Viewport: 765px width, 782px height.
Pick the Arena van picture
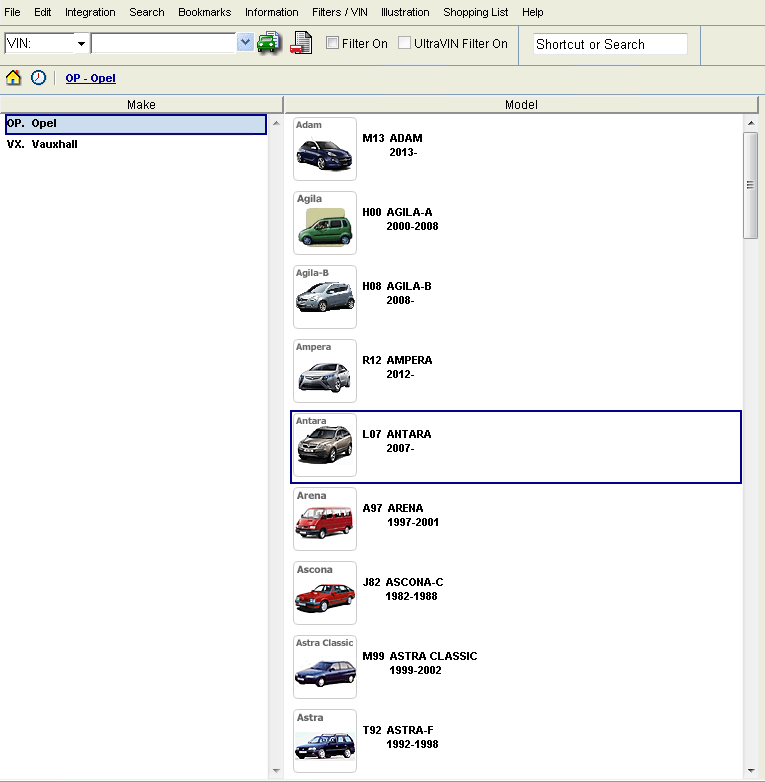click(x=324, y=519)
